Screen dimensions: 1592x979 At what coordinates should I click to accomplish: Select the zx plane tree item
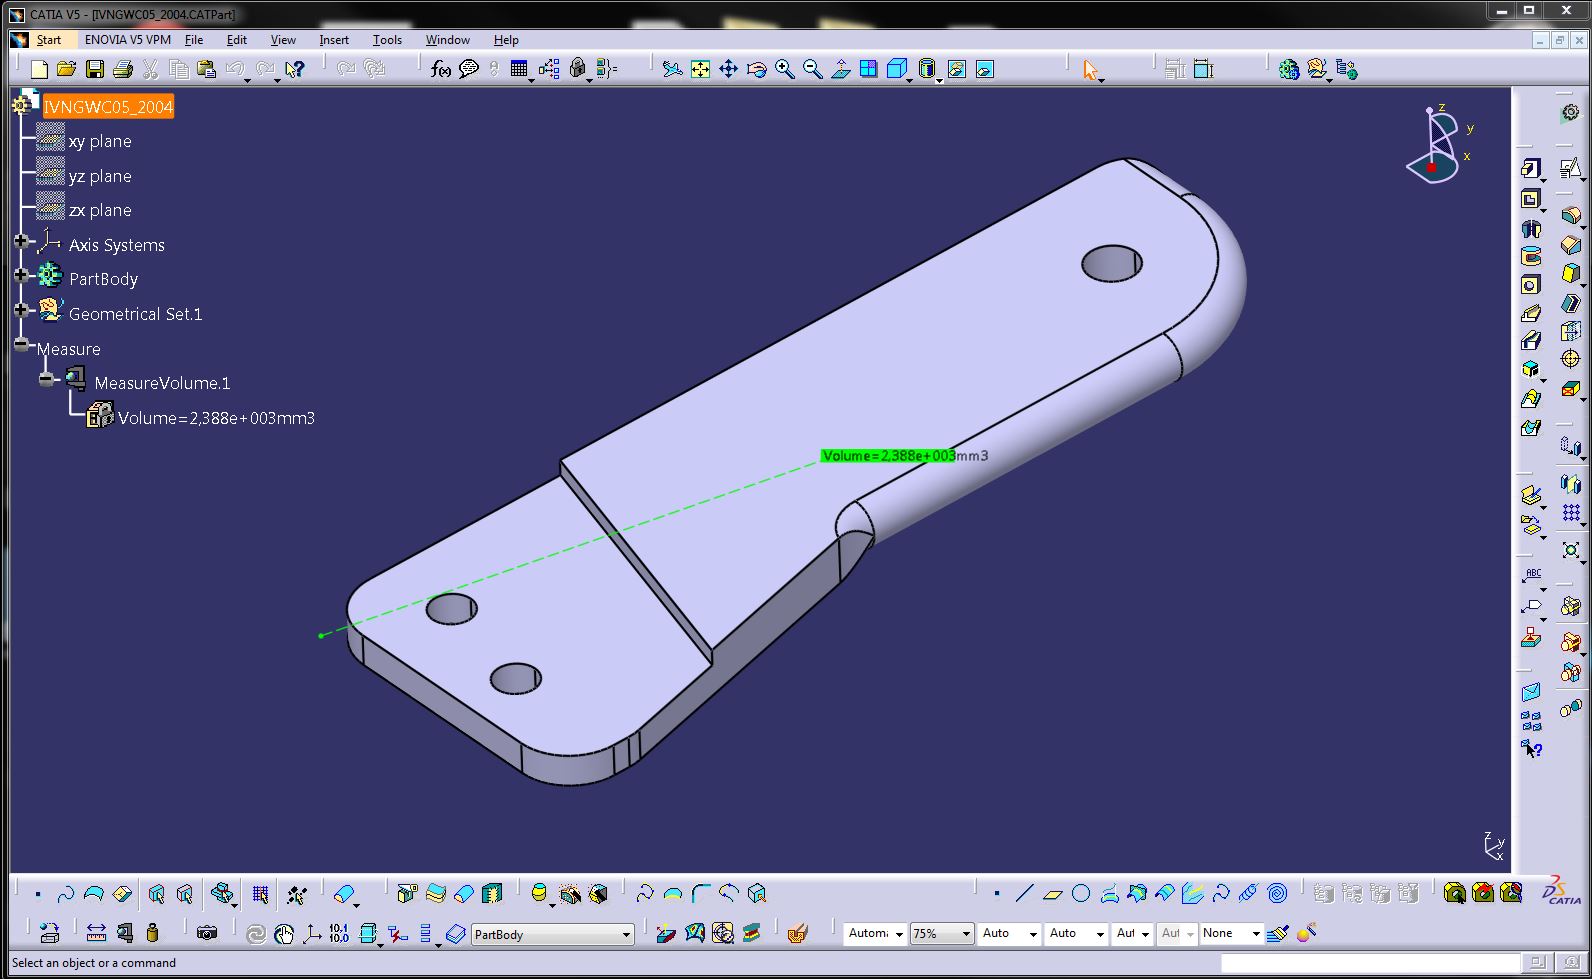(100, 210)
